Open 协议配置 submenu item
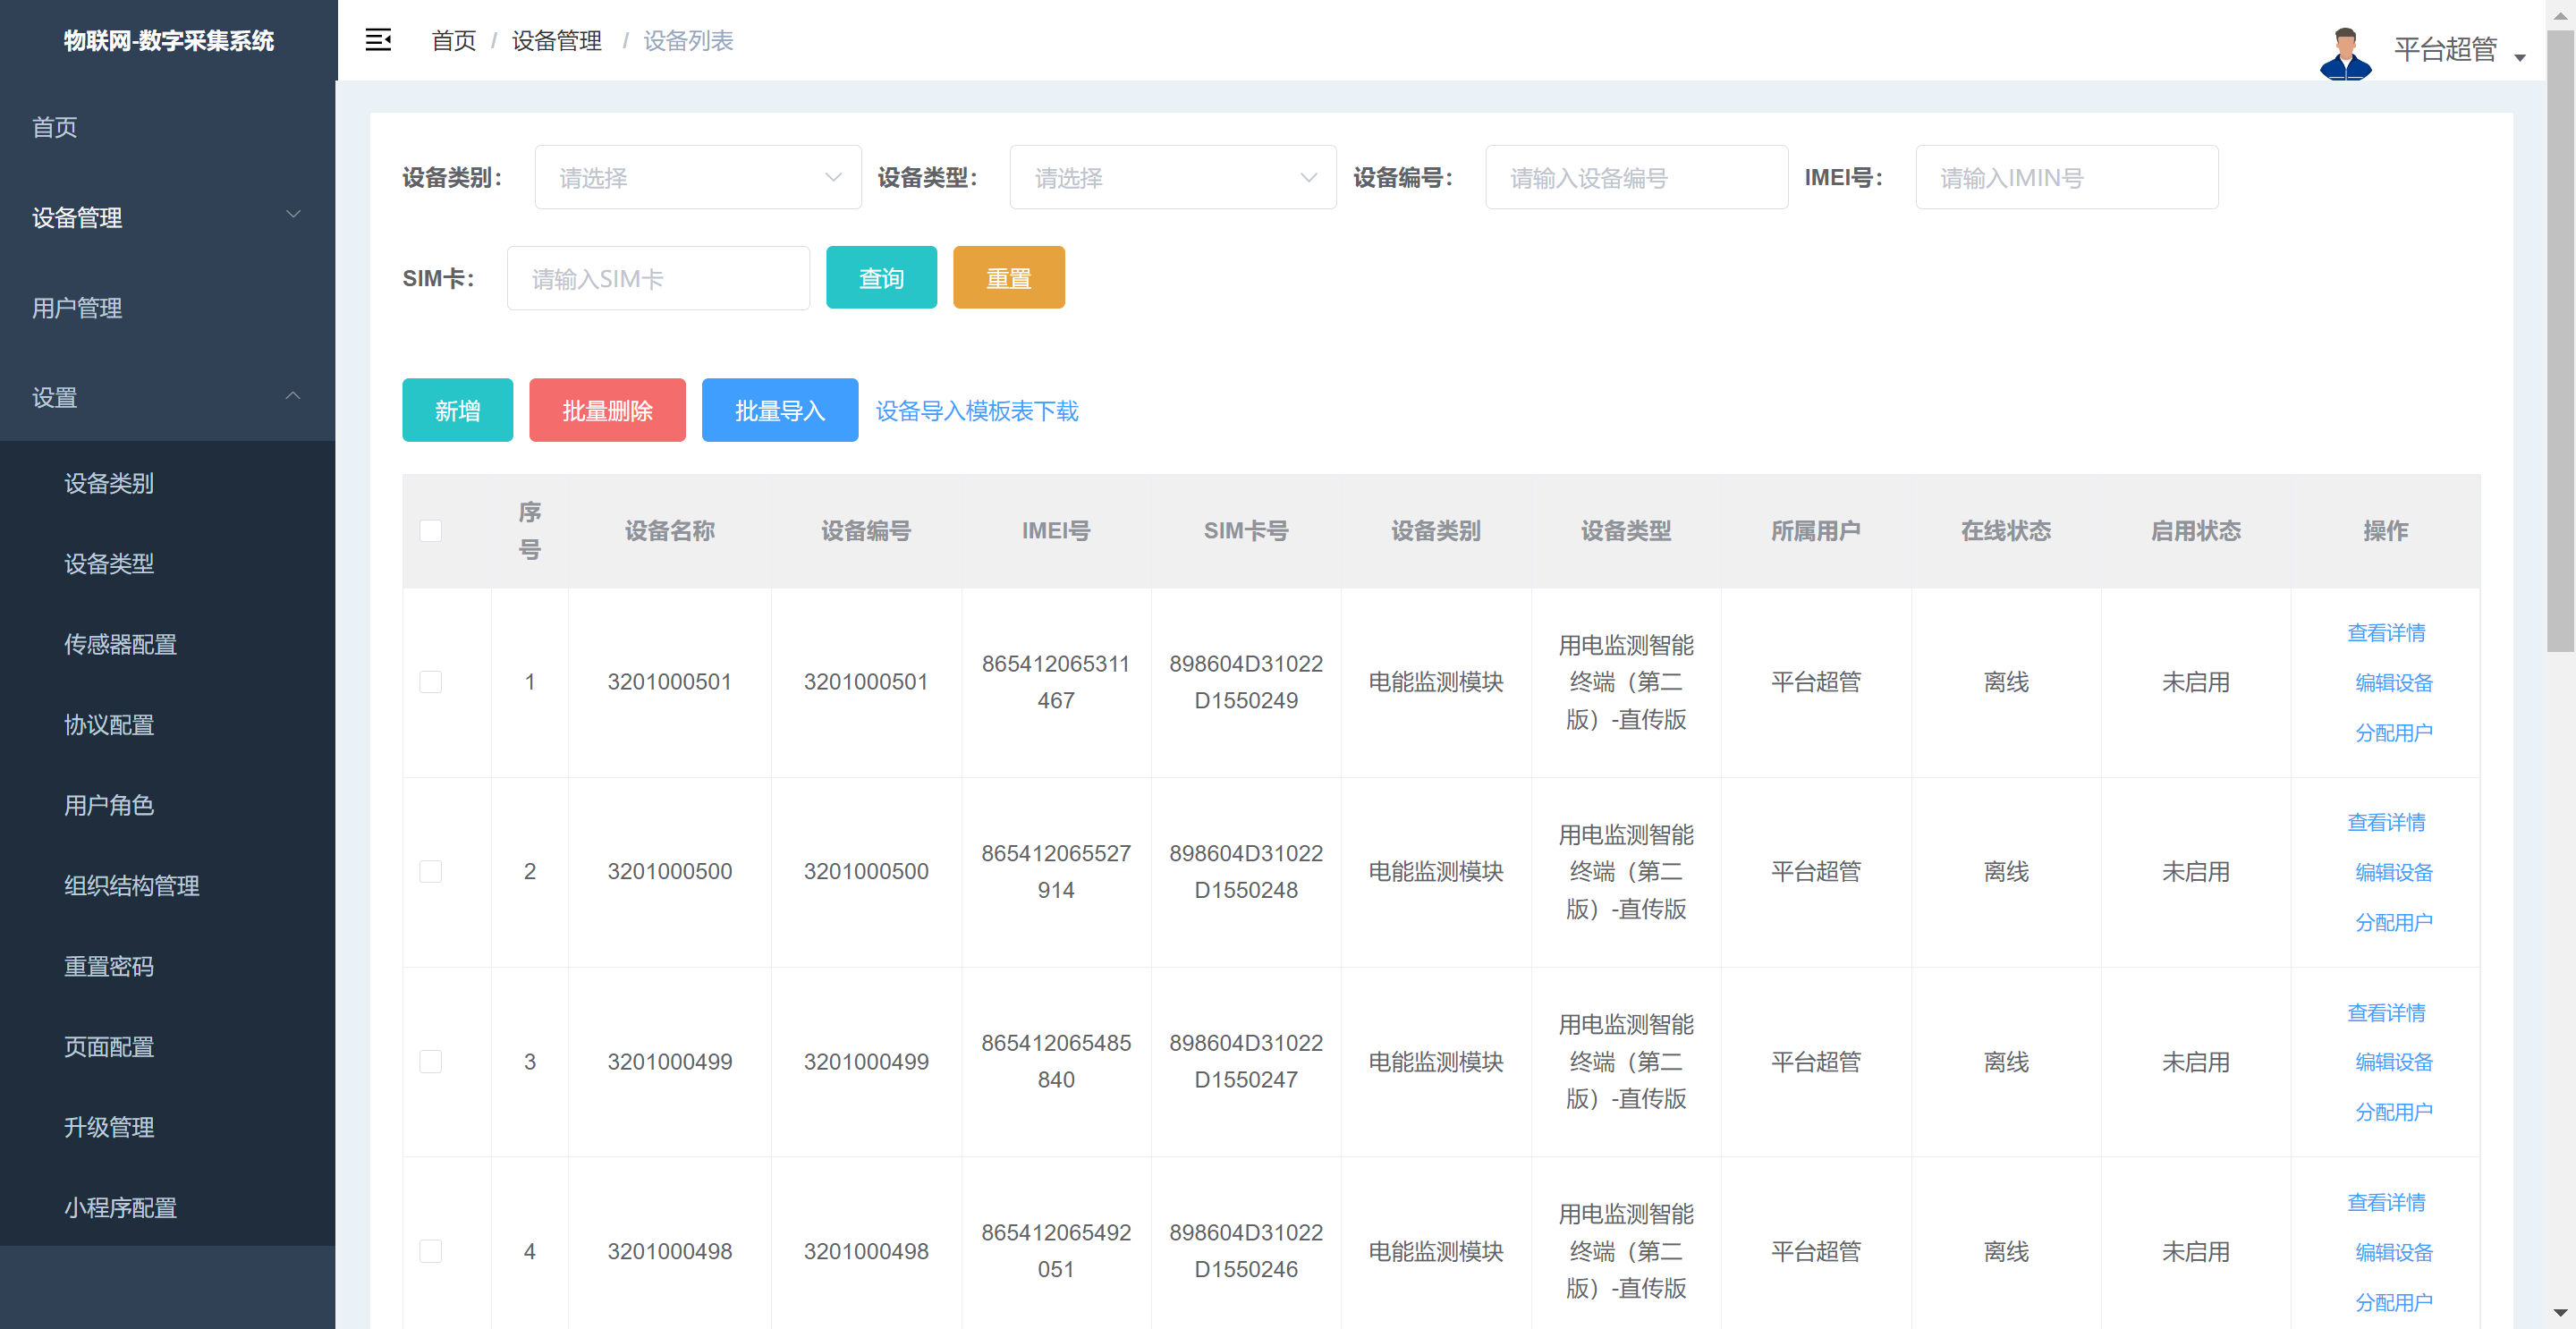The image size is (2576, 1329). 168,724
